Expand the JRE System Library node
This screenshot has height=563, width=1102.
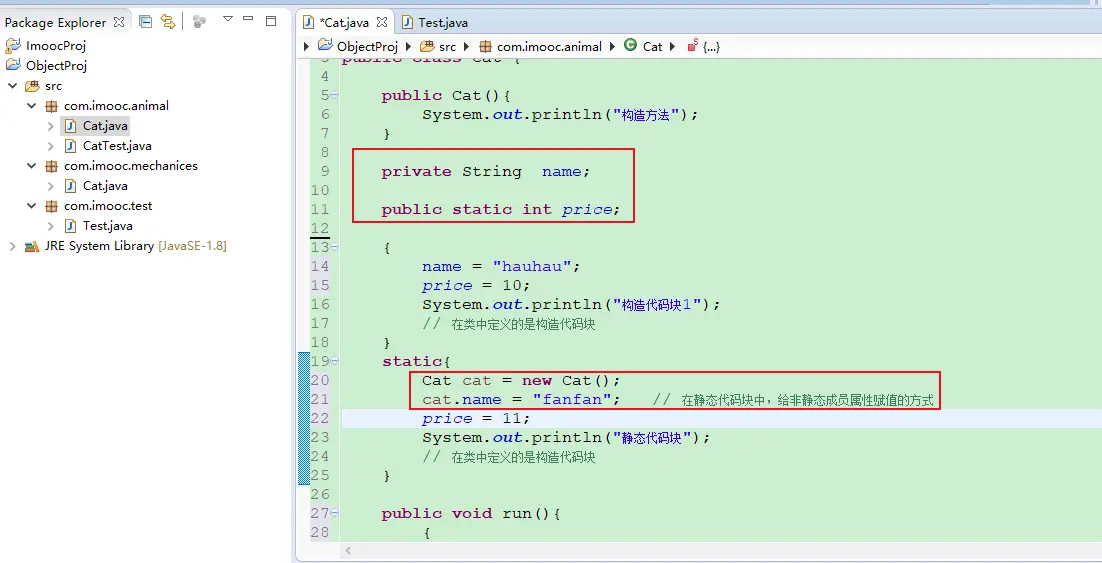point(13,246)
